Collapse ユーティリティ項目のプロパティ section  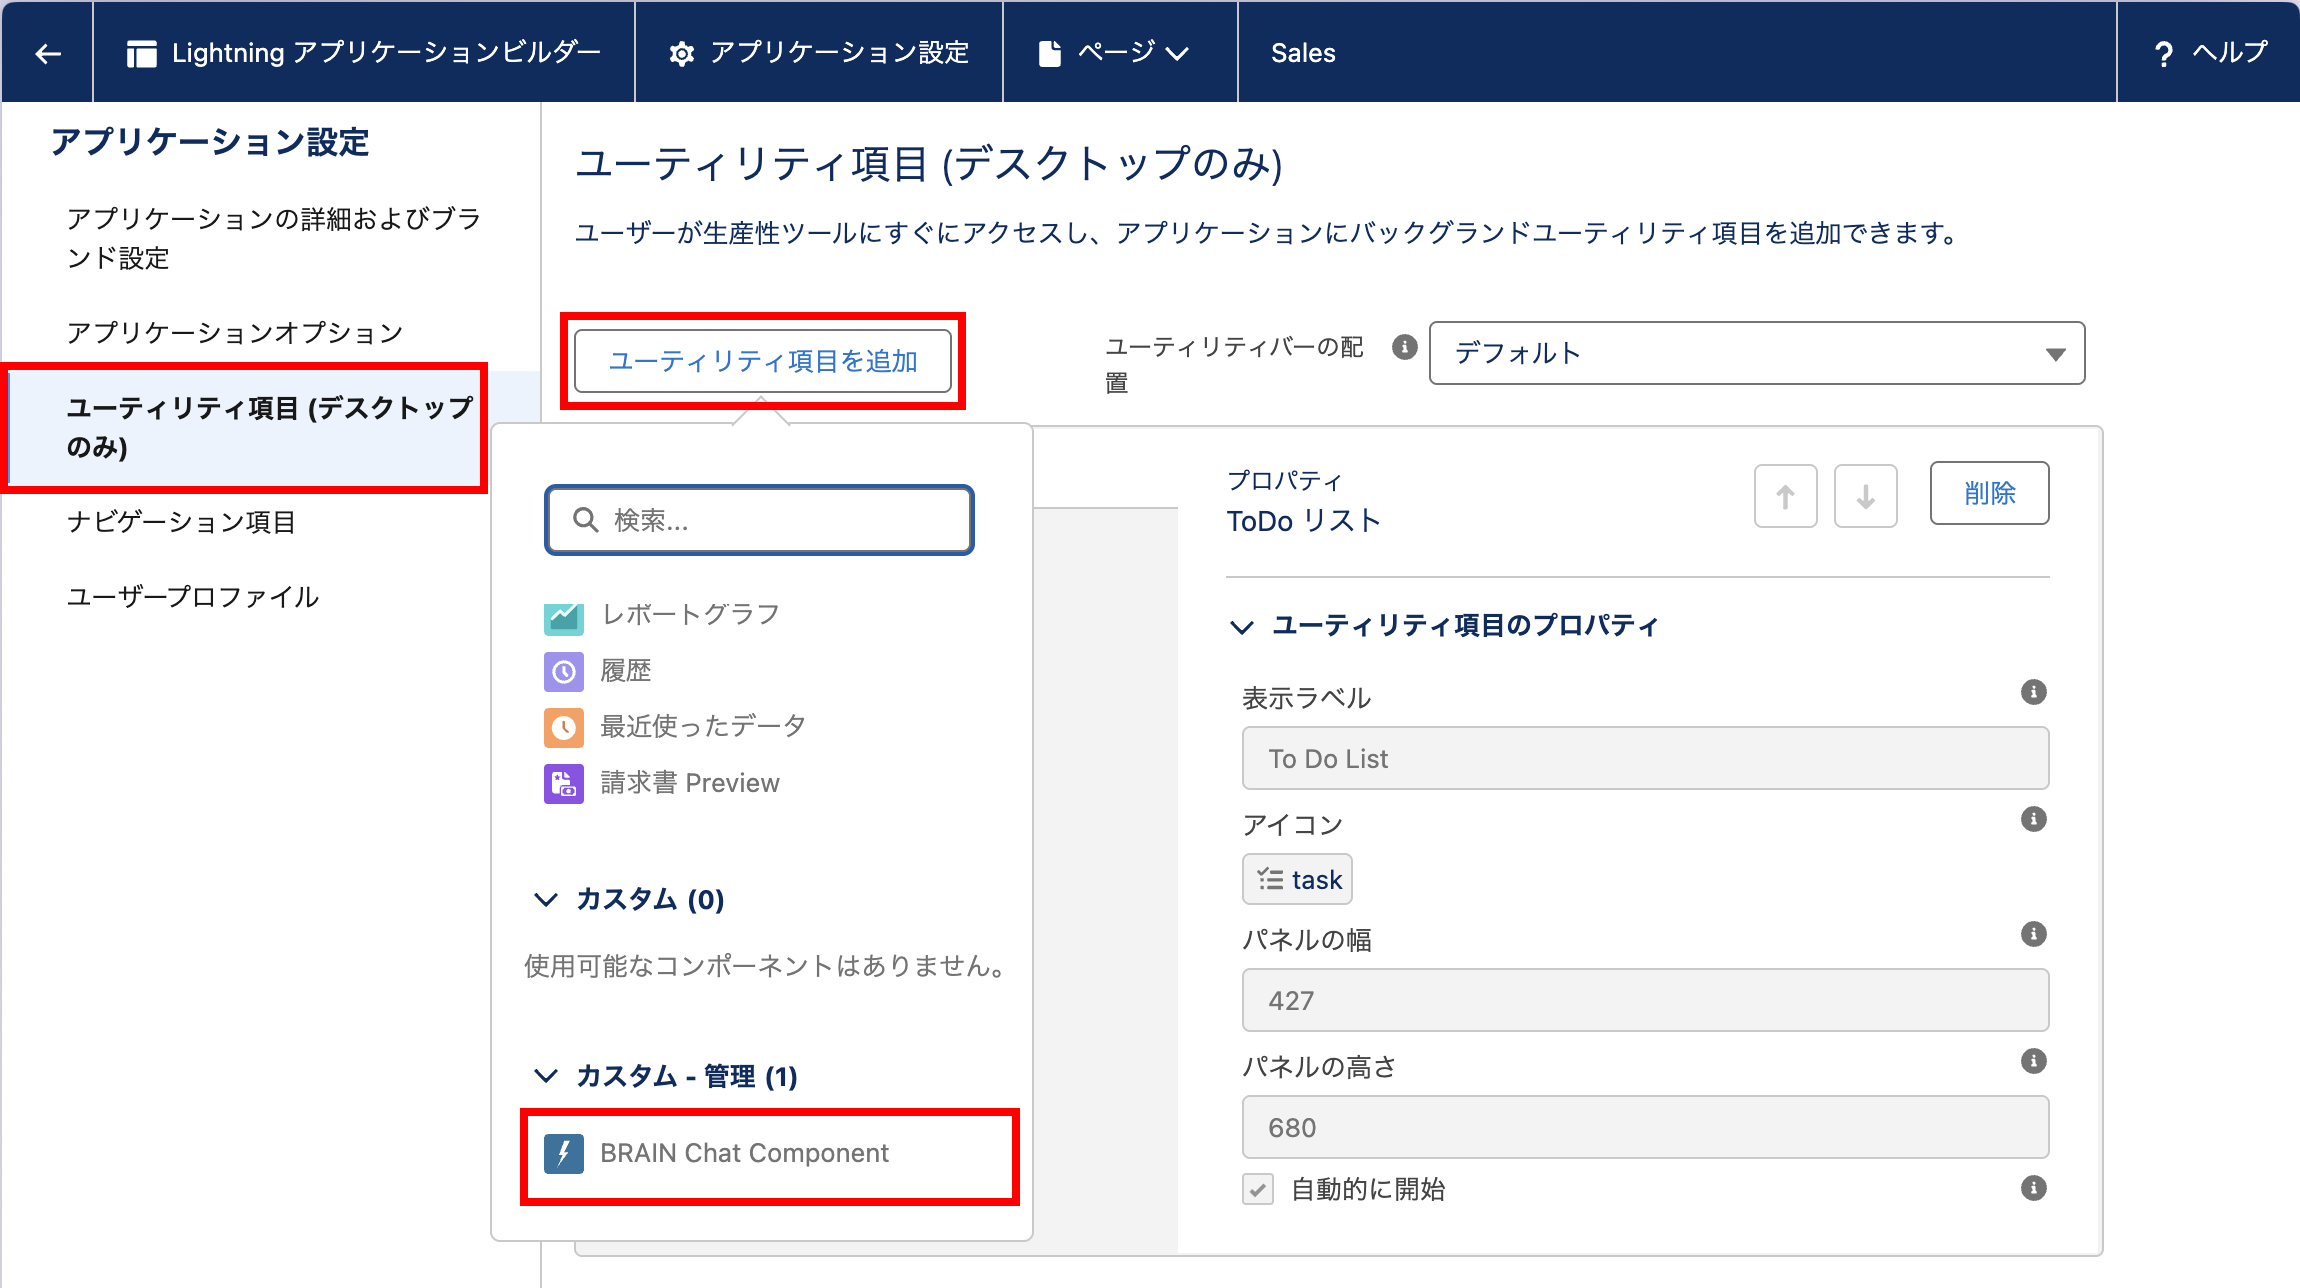[1241, 626]
